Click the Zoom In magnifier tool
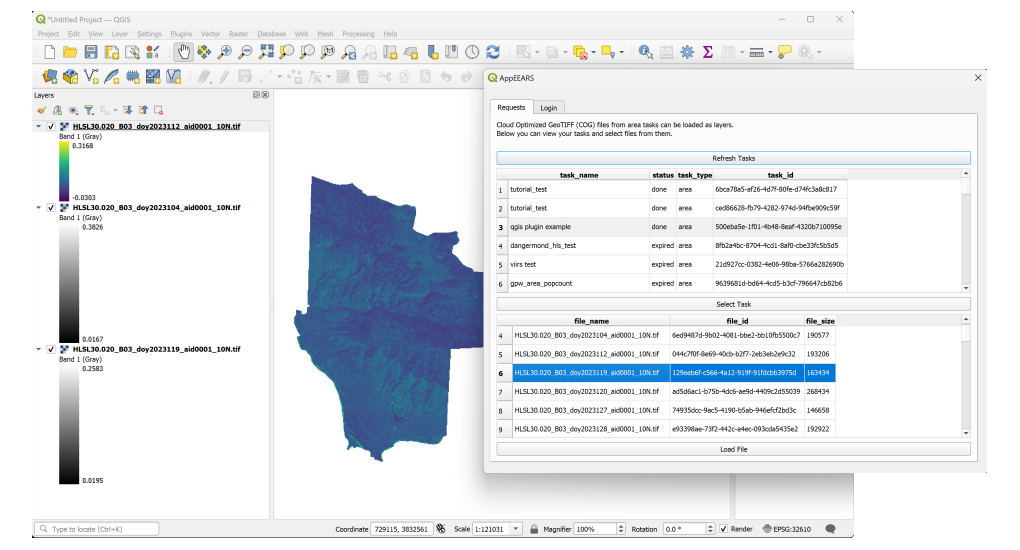This screenshot has height=550, width=1020. [x=225, y=52]
